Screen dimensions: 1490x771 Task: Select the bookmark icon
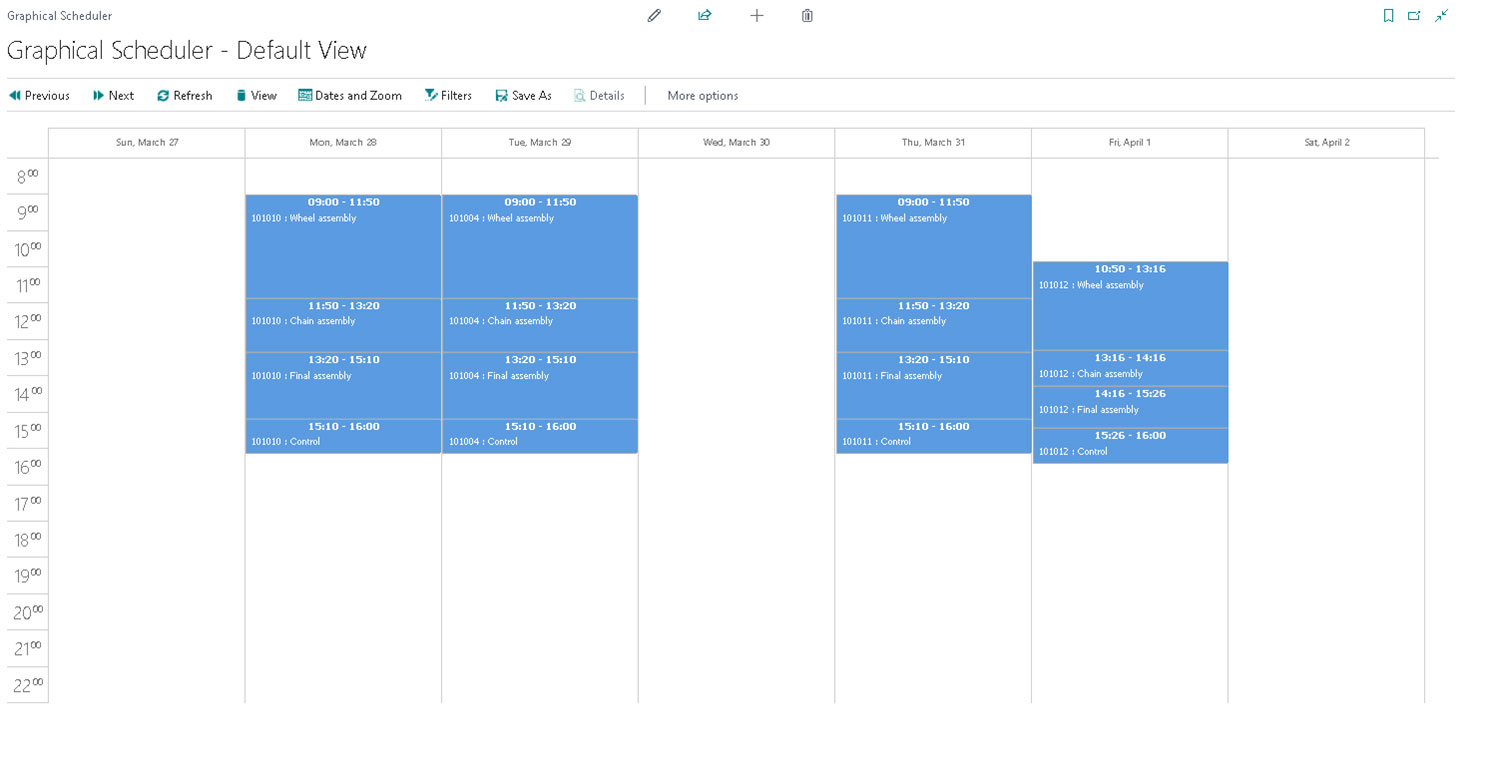pyautogui.click(x=1389, y=15)
